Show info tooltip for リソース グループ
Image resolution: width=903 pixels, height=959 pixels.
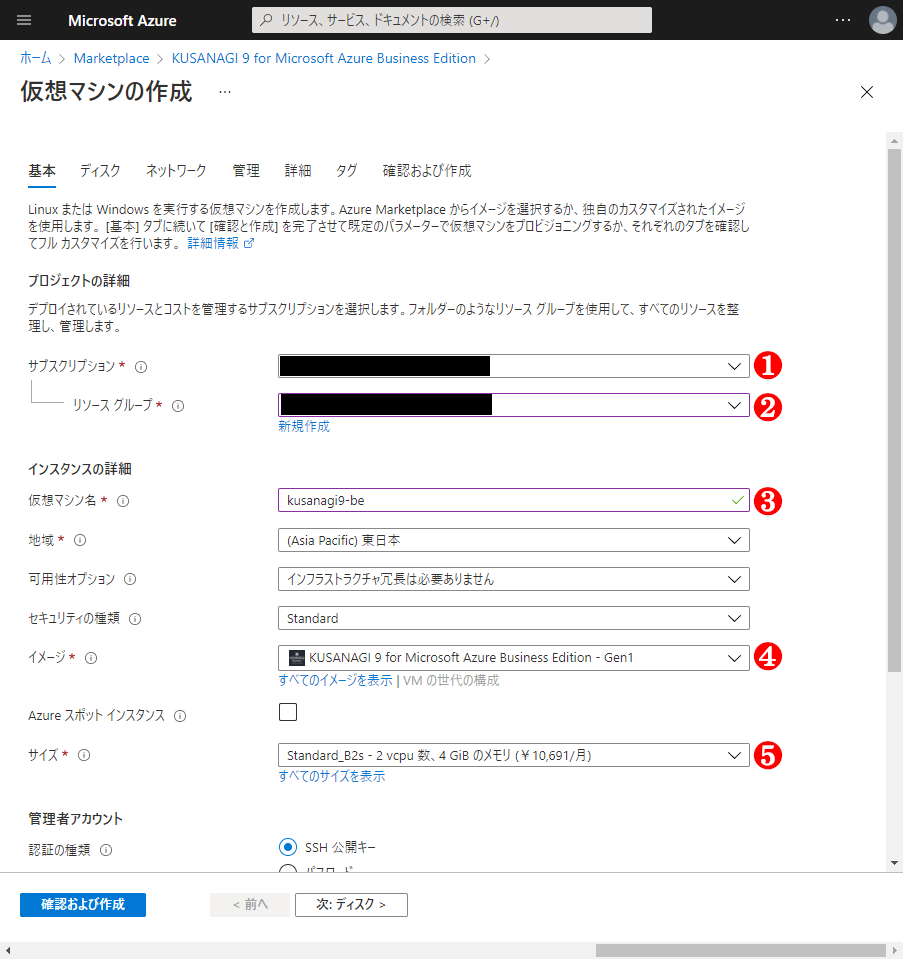[178, 406]
